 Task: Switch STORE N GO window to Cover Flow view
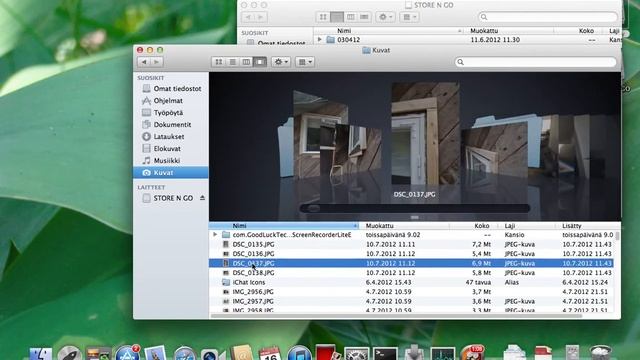pos(364,17)
